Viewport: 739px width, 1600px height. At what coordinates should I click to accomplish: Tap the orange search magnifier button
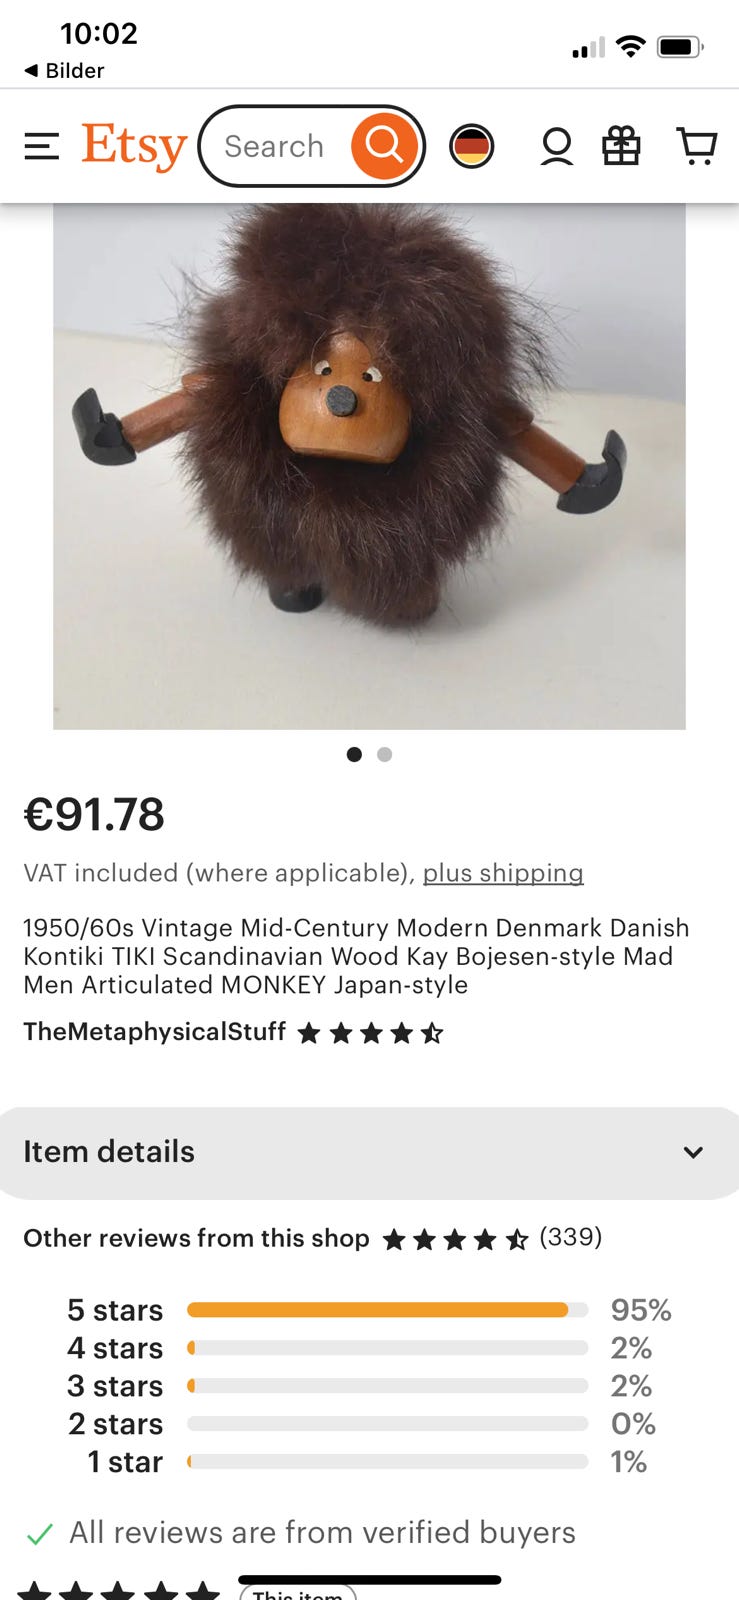(x=384, y=146)
